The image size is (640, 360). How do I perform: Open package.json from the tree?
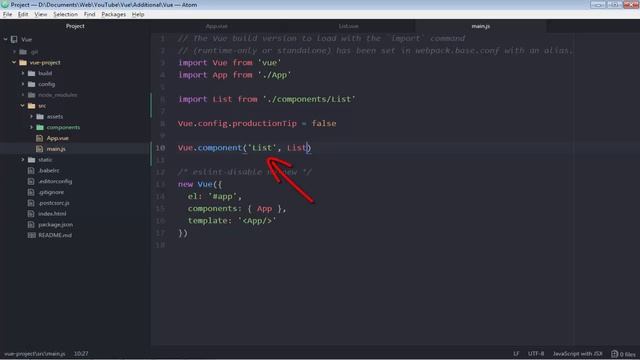56,224
